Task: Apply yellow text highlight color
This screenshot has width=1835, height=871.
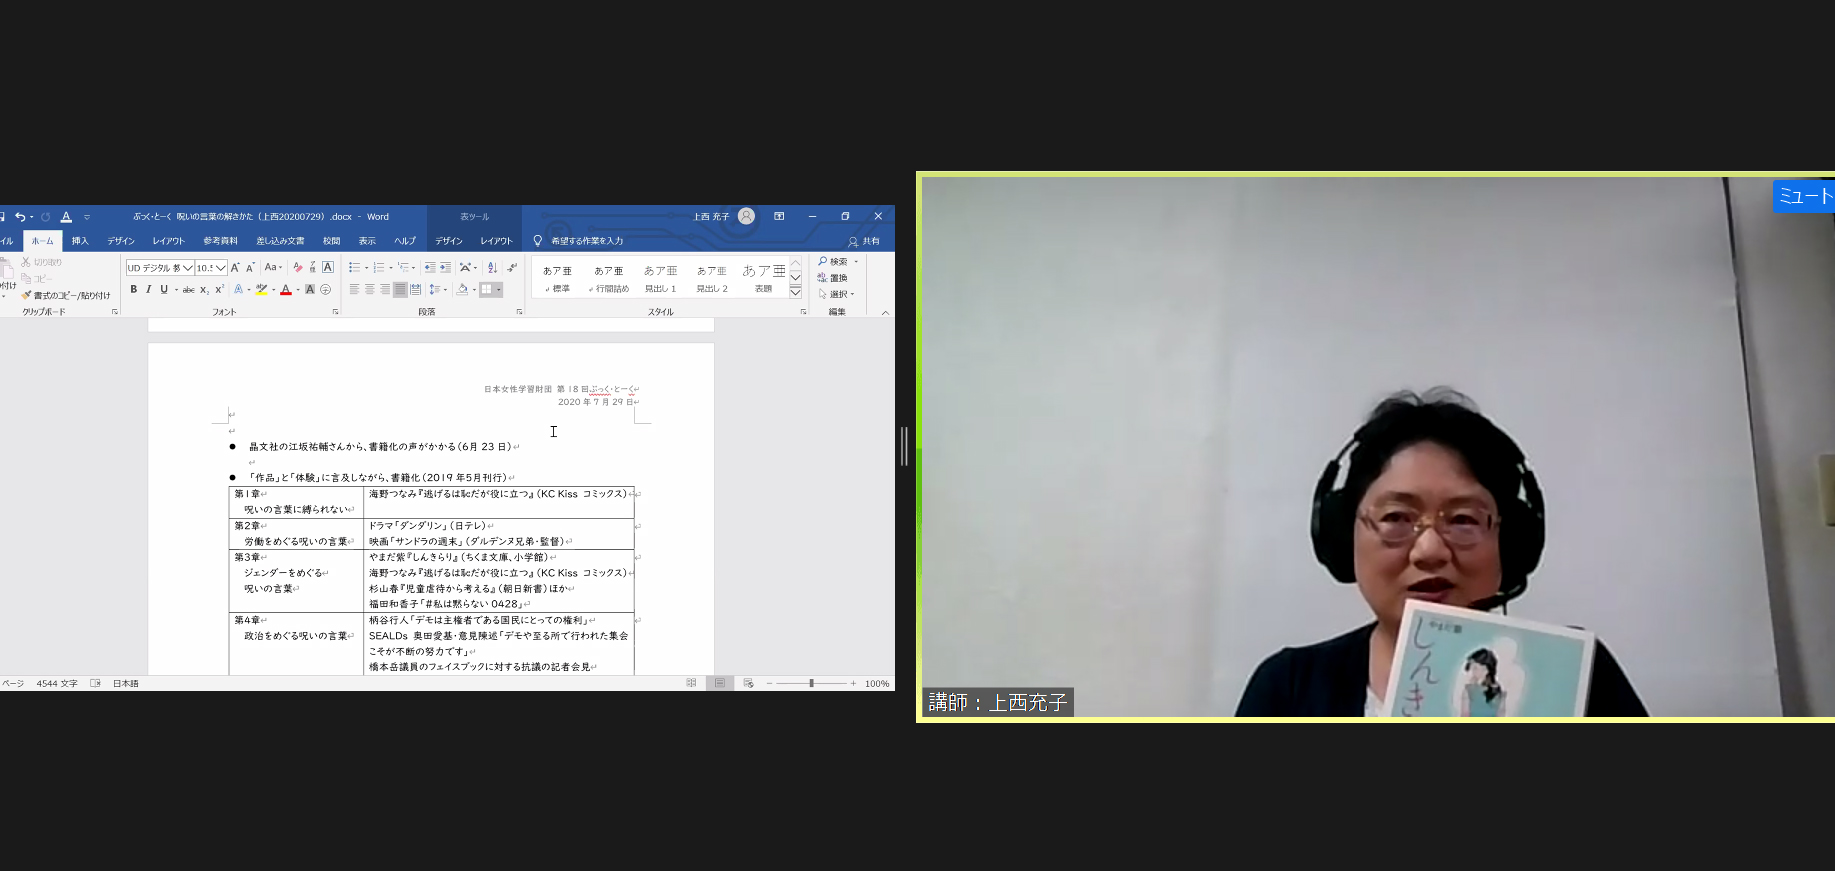Action: pos(261,289)
